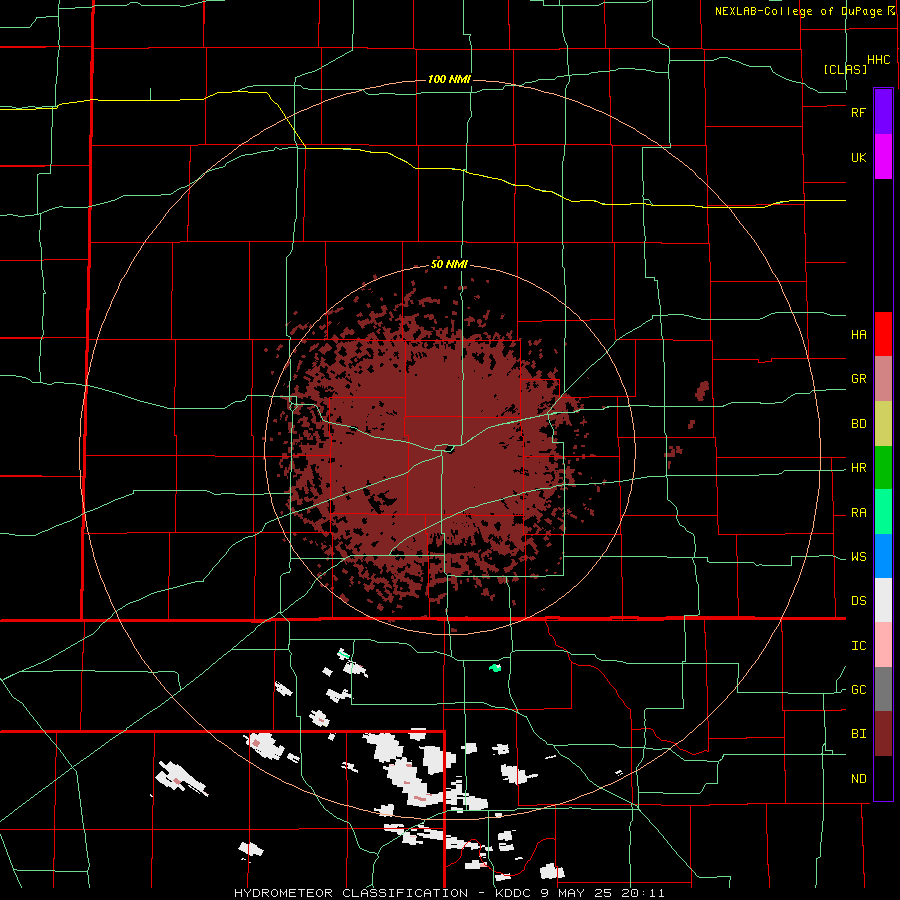Click the HA legend label
This screenshot has width=900, height=900.
(858, 335)
